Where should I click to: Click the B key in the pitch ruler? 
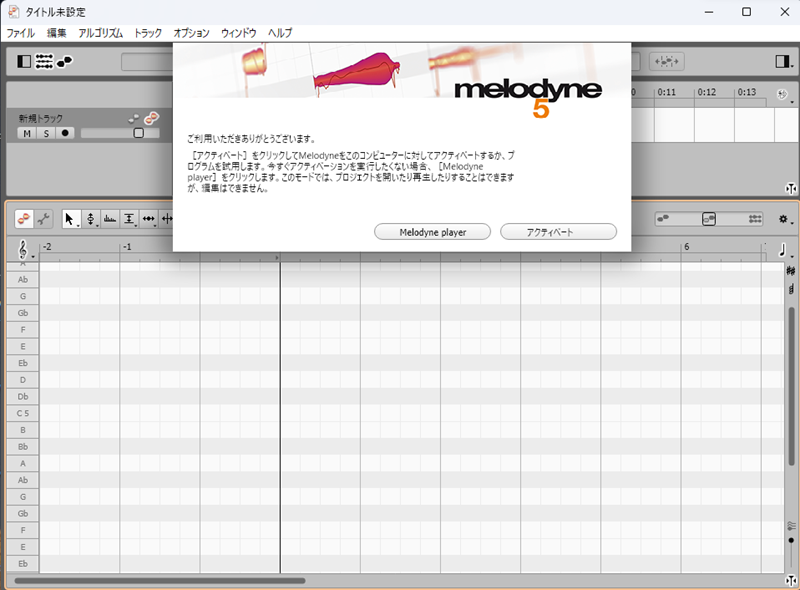coord(23,430)
